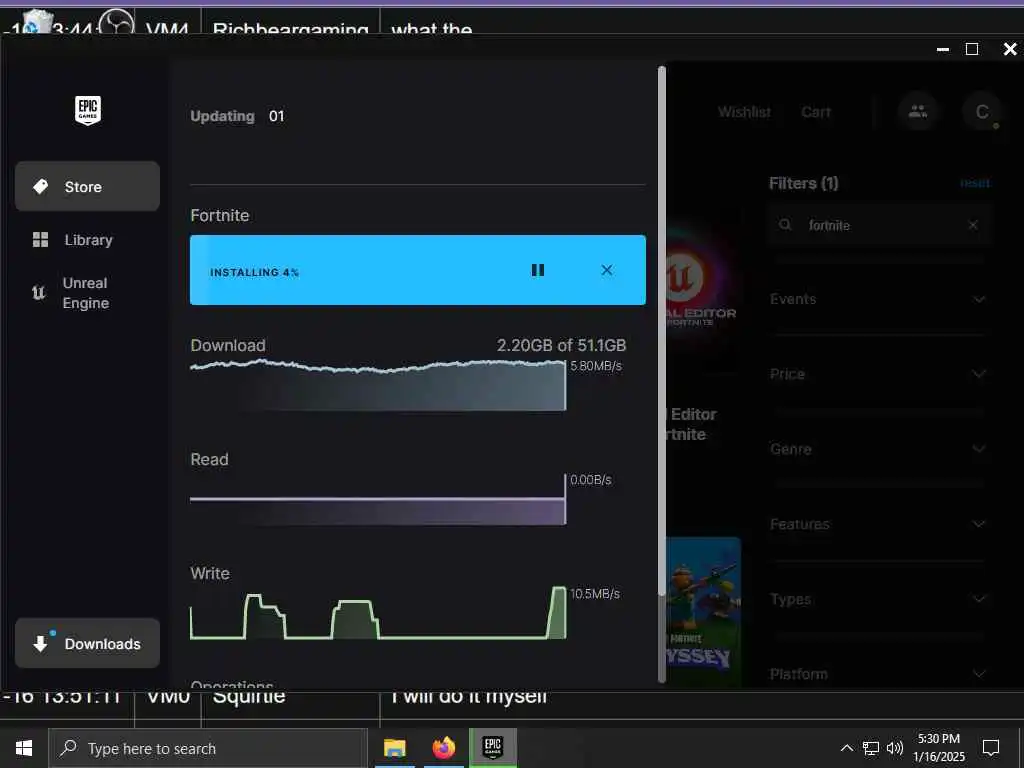Open the network tray icon
Viewport: 1024px width, 768px height.
(871, 748)
